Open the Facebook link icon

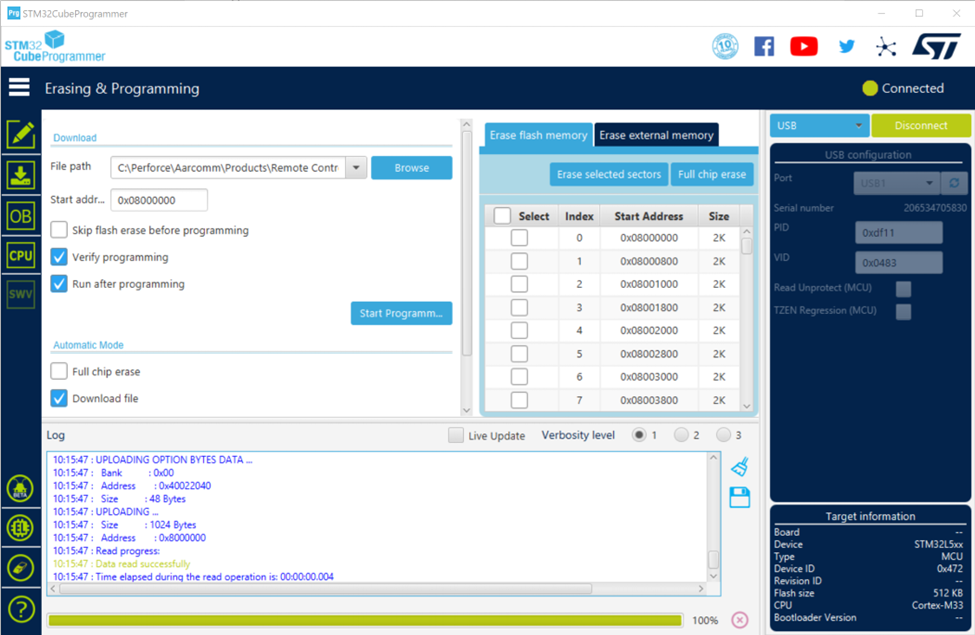pyautogui.click(x=764, y=46)
